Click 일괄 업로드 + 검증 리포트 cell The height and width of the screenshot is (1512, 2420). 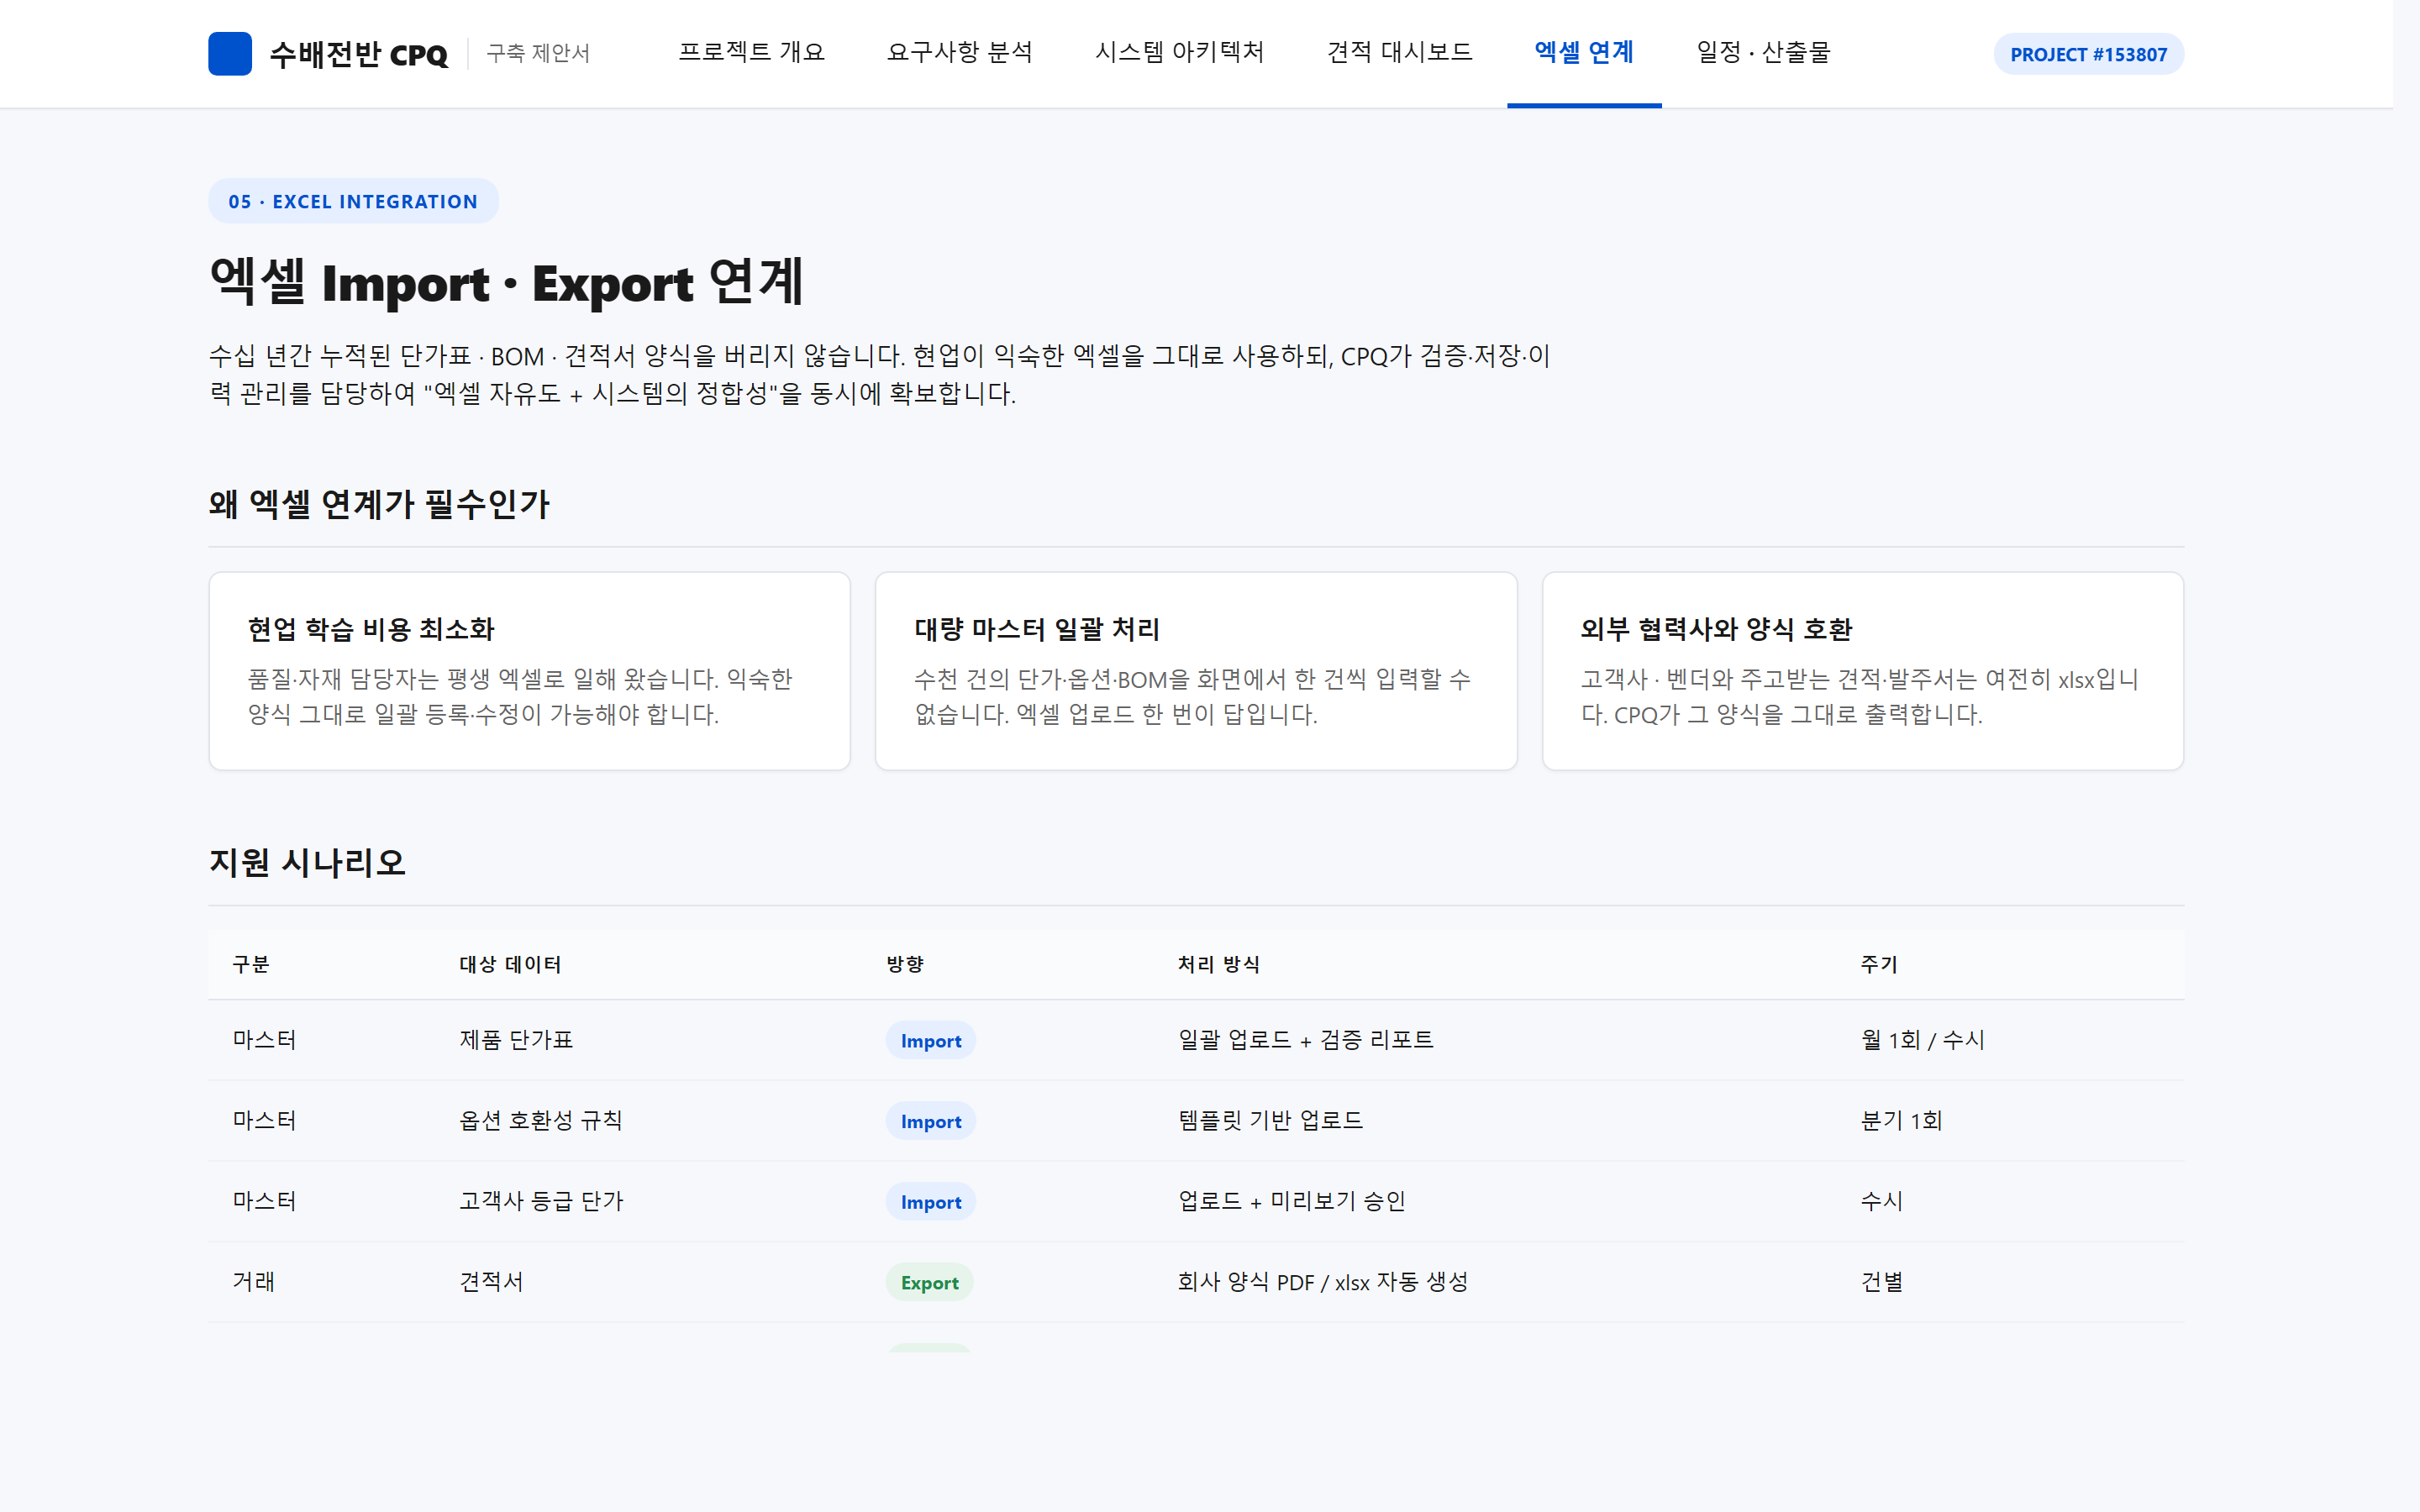1306,1040
